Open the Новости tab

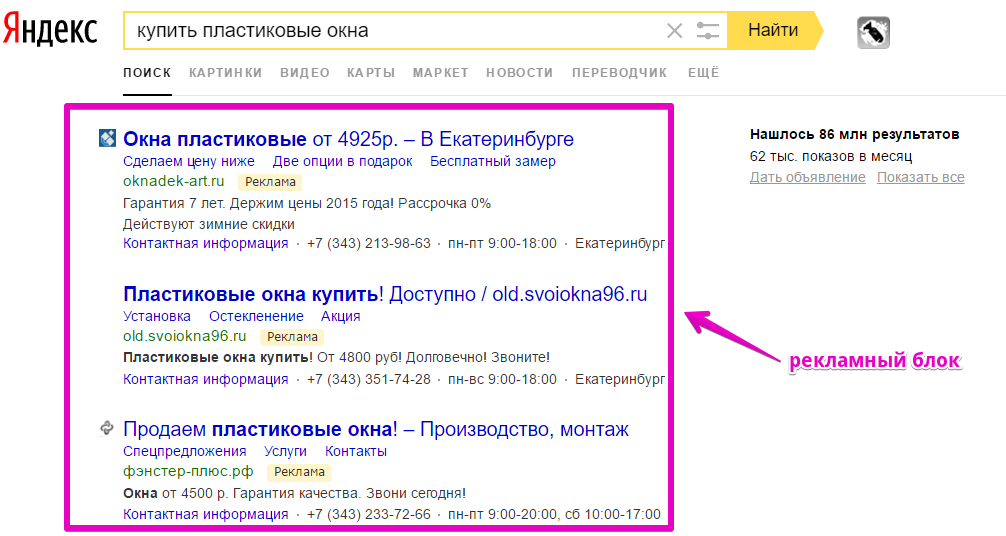[x=519, y=73]
